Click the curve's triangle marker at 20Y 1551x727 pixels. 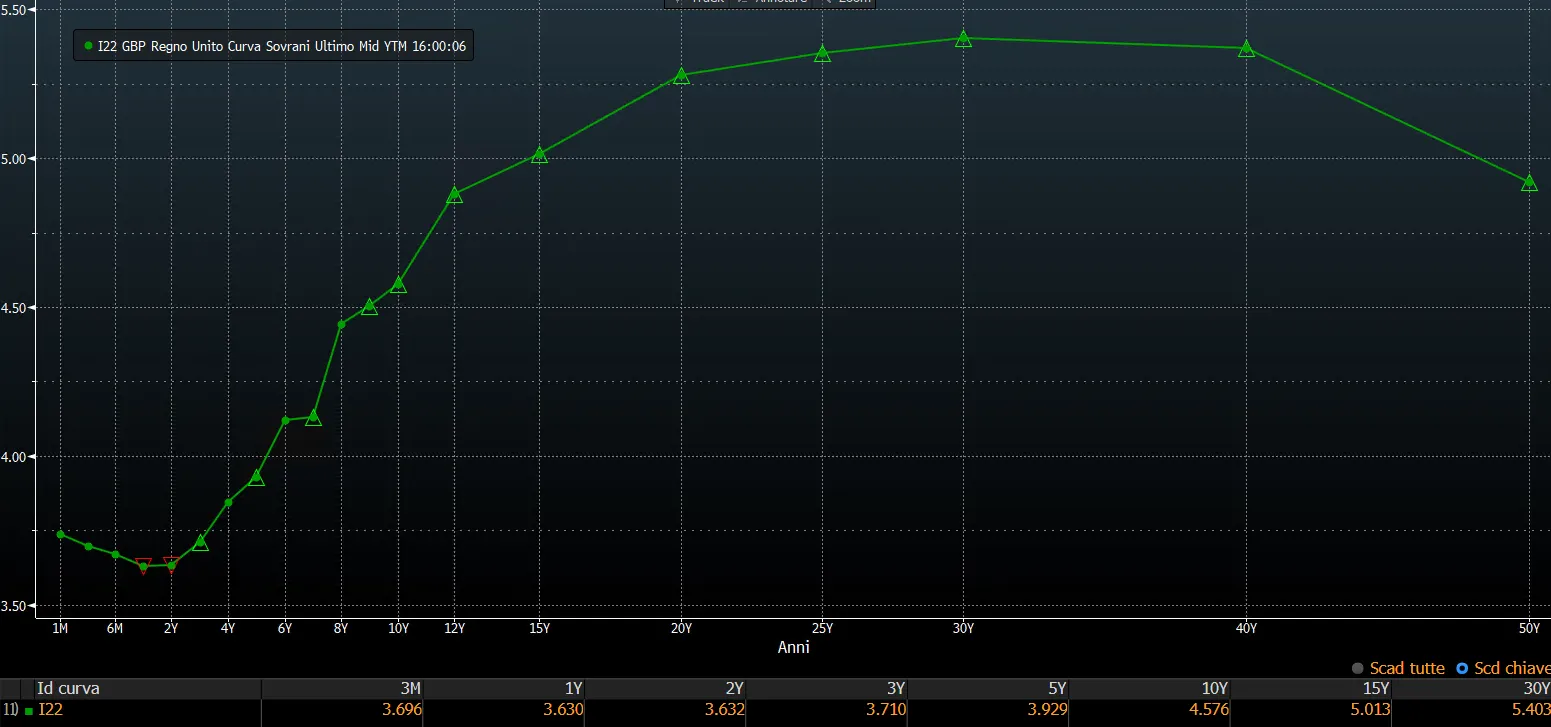tap(681, 75)
